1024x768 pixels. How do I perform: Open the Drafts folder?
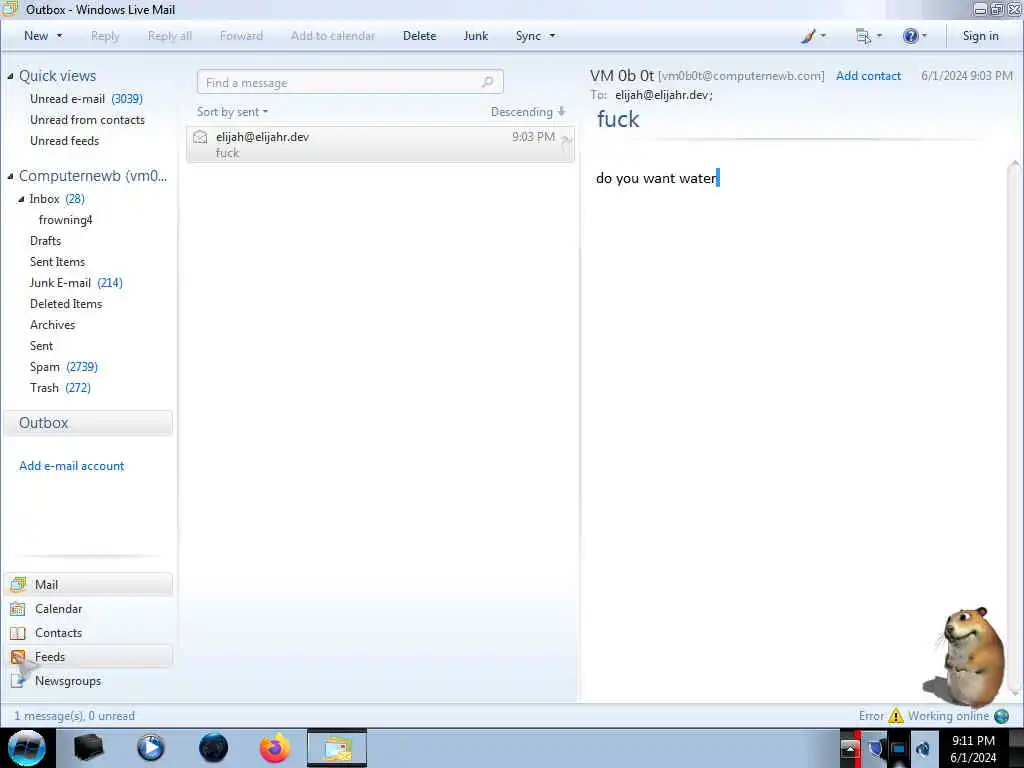[45, 240]
